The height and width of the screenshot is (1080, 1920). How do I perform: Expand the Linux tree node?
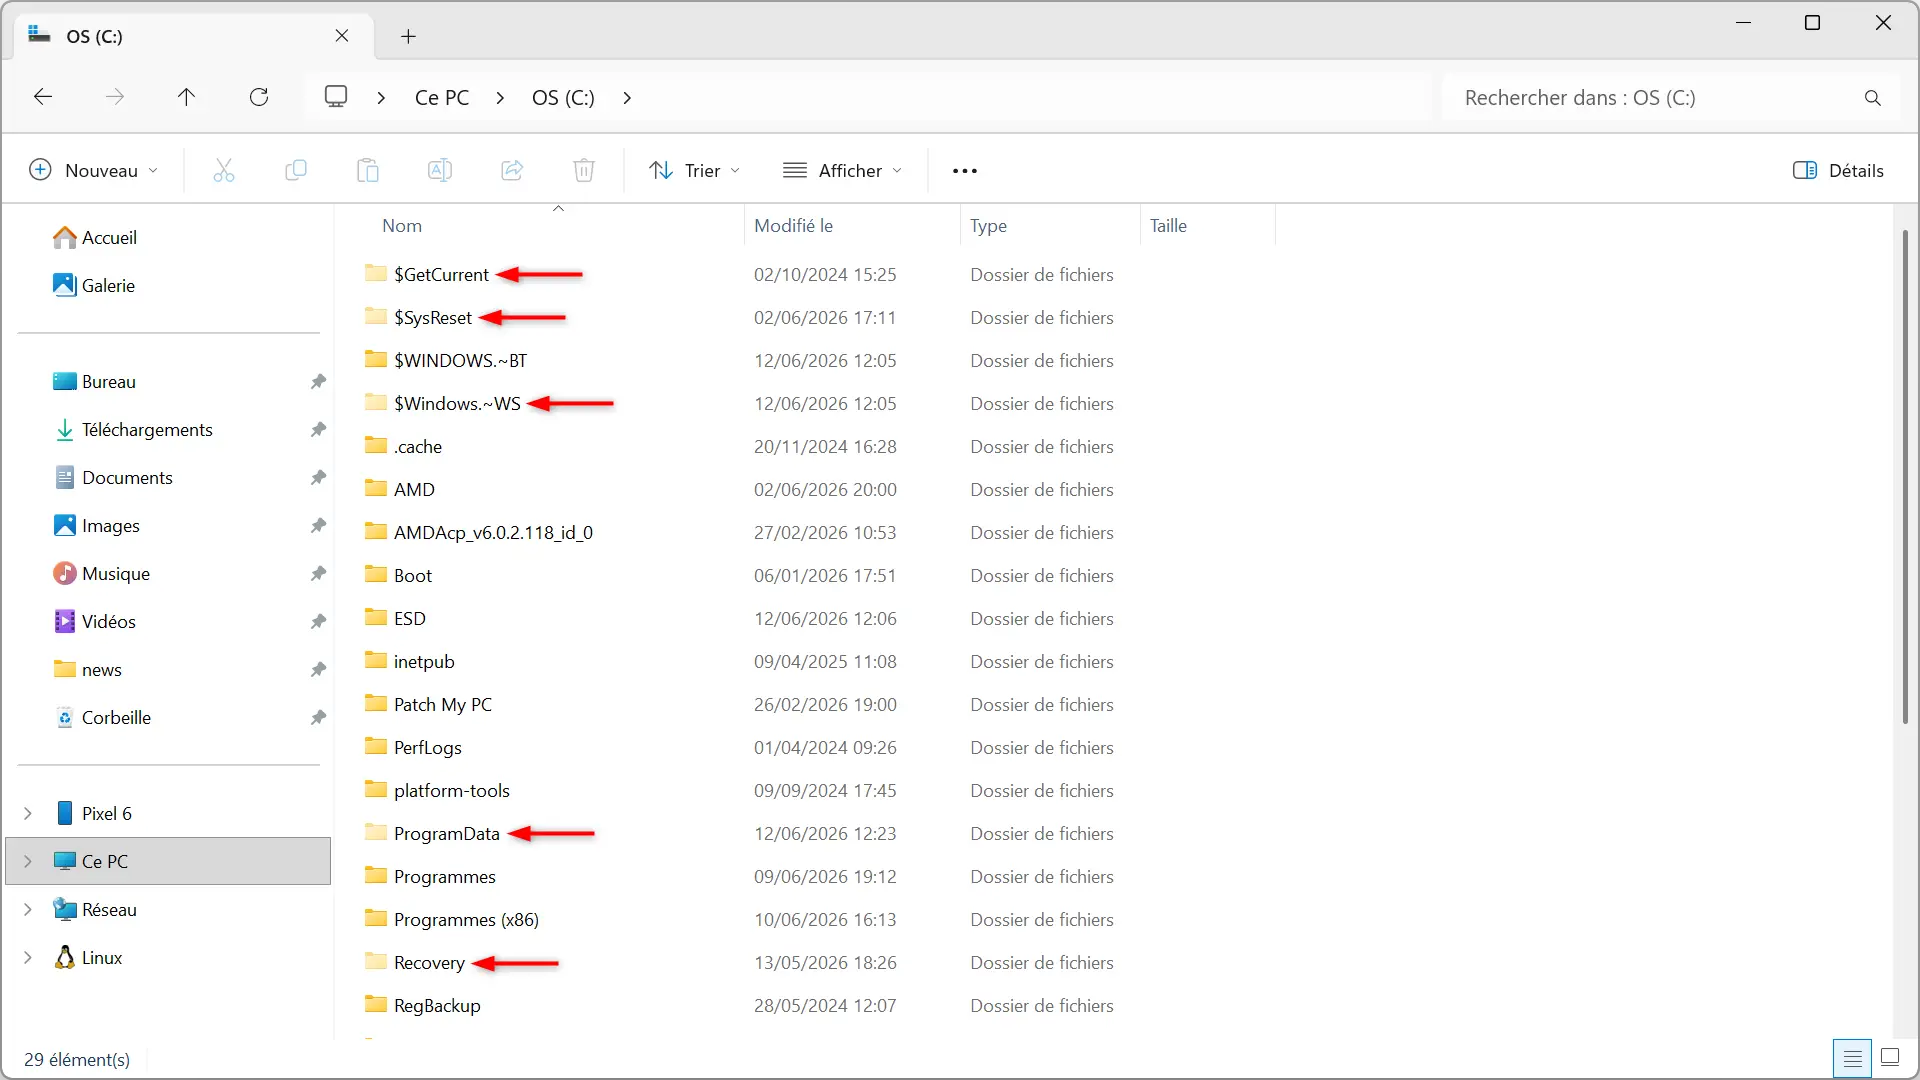[x=28, y=957]
